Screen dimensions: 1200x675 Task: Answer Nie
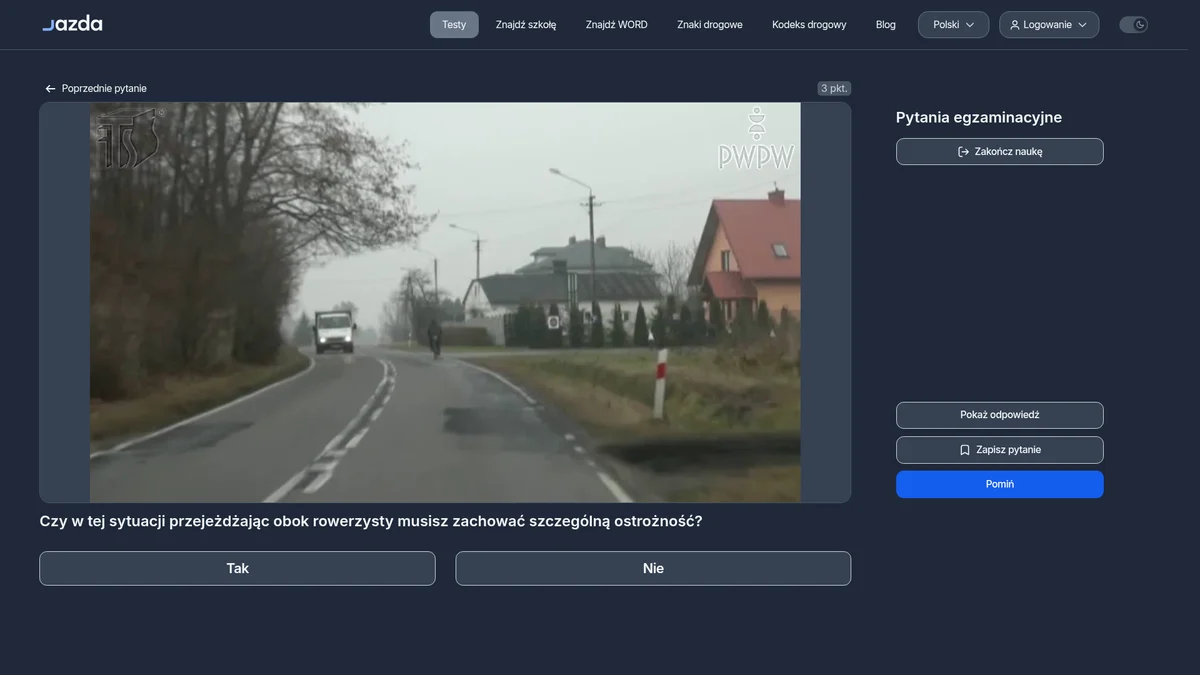click(653, 568)
